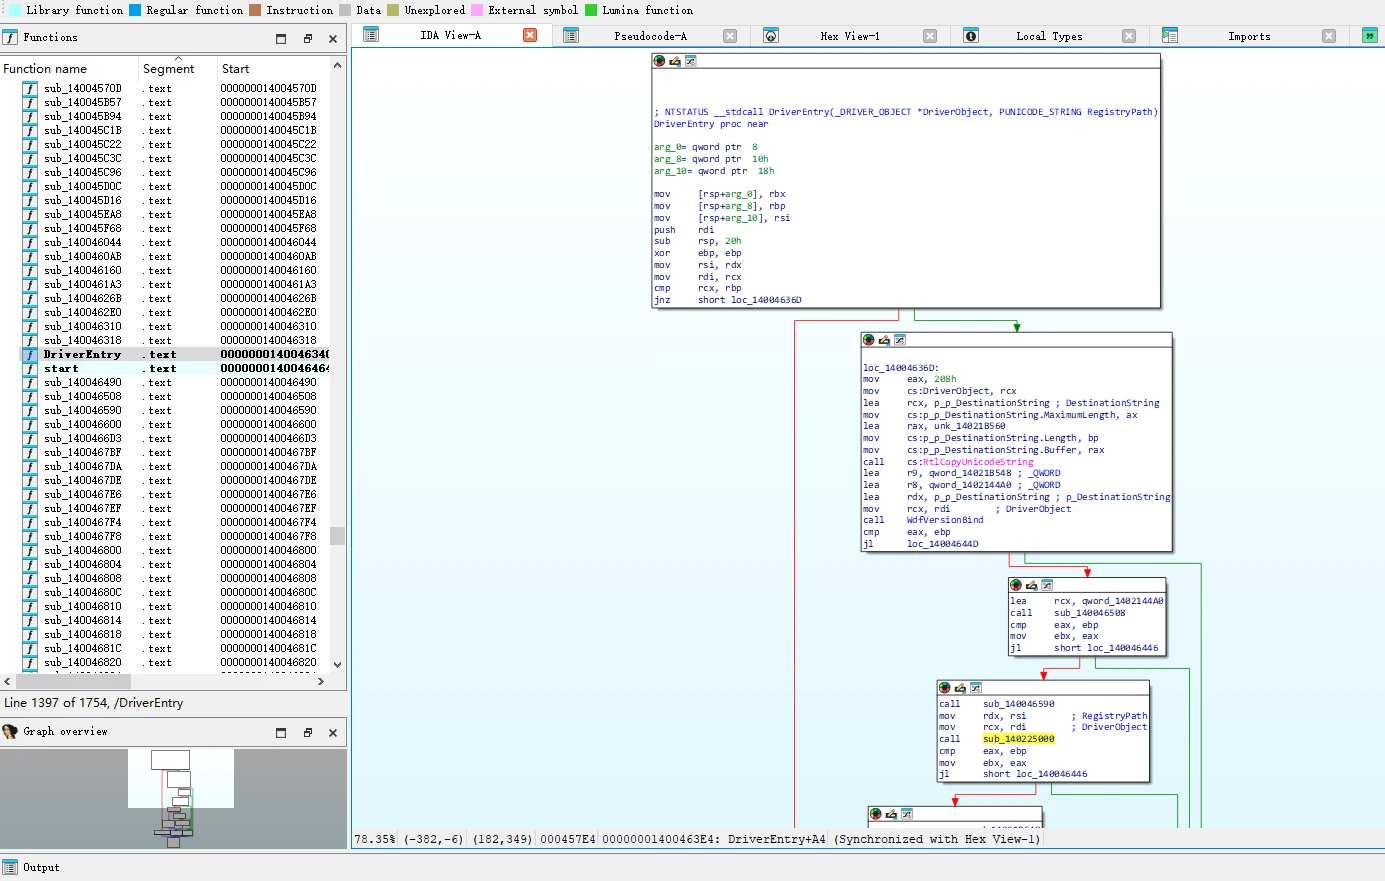Image resolution: width=1385 pixels, height=881 pixels.
Task: Click the breakpoint icon on DriverEntry node
Action: click(x=659, y=61)
